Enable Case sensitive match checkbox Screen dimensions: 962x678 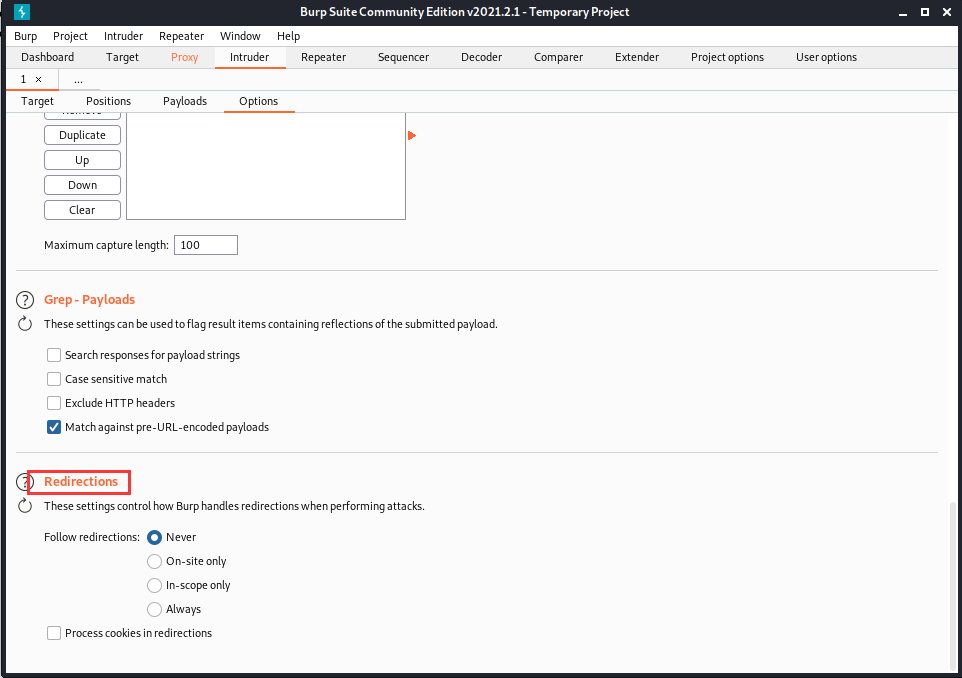pyautogui.click(x=54, y=379)
